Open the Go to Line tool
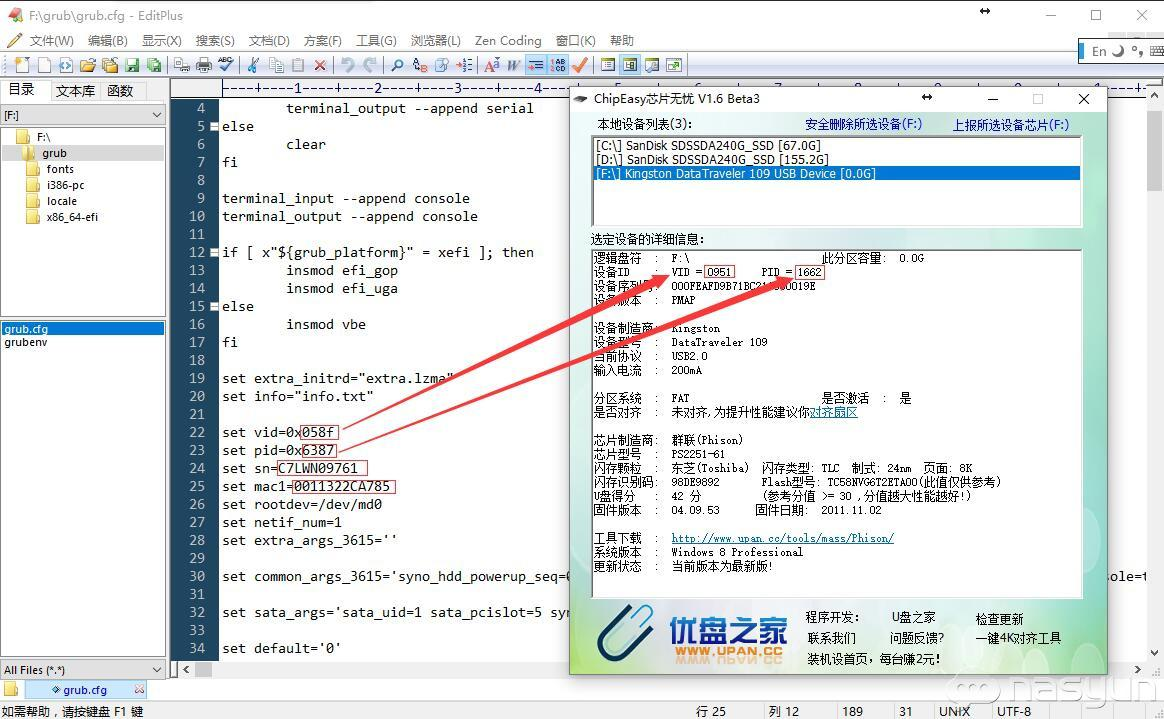 click(x=464, y=65)
